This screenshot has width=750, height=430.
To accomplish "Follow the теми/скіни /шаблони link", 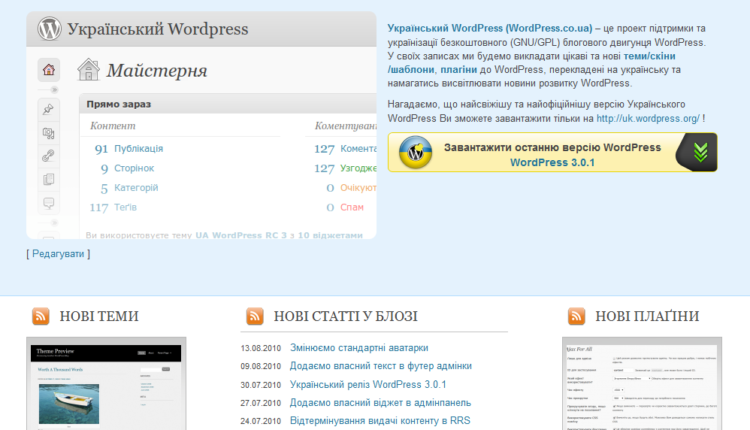I will tap(649, 56).
